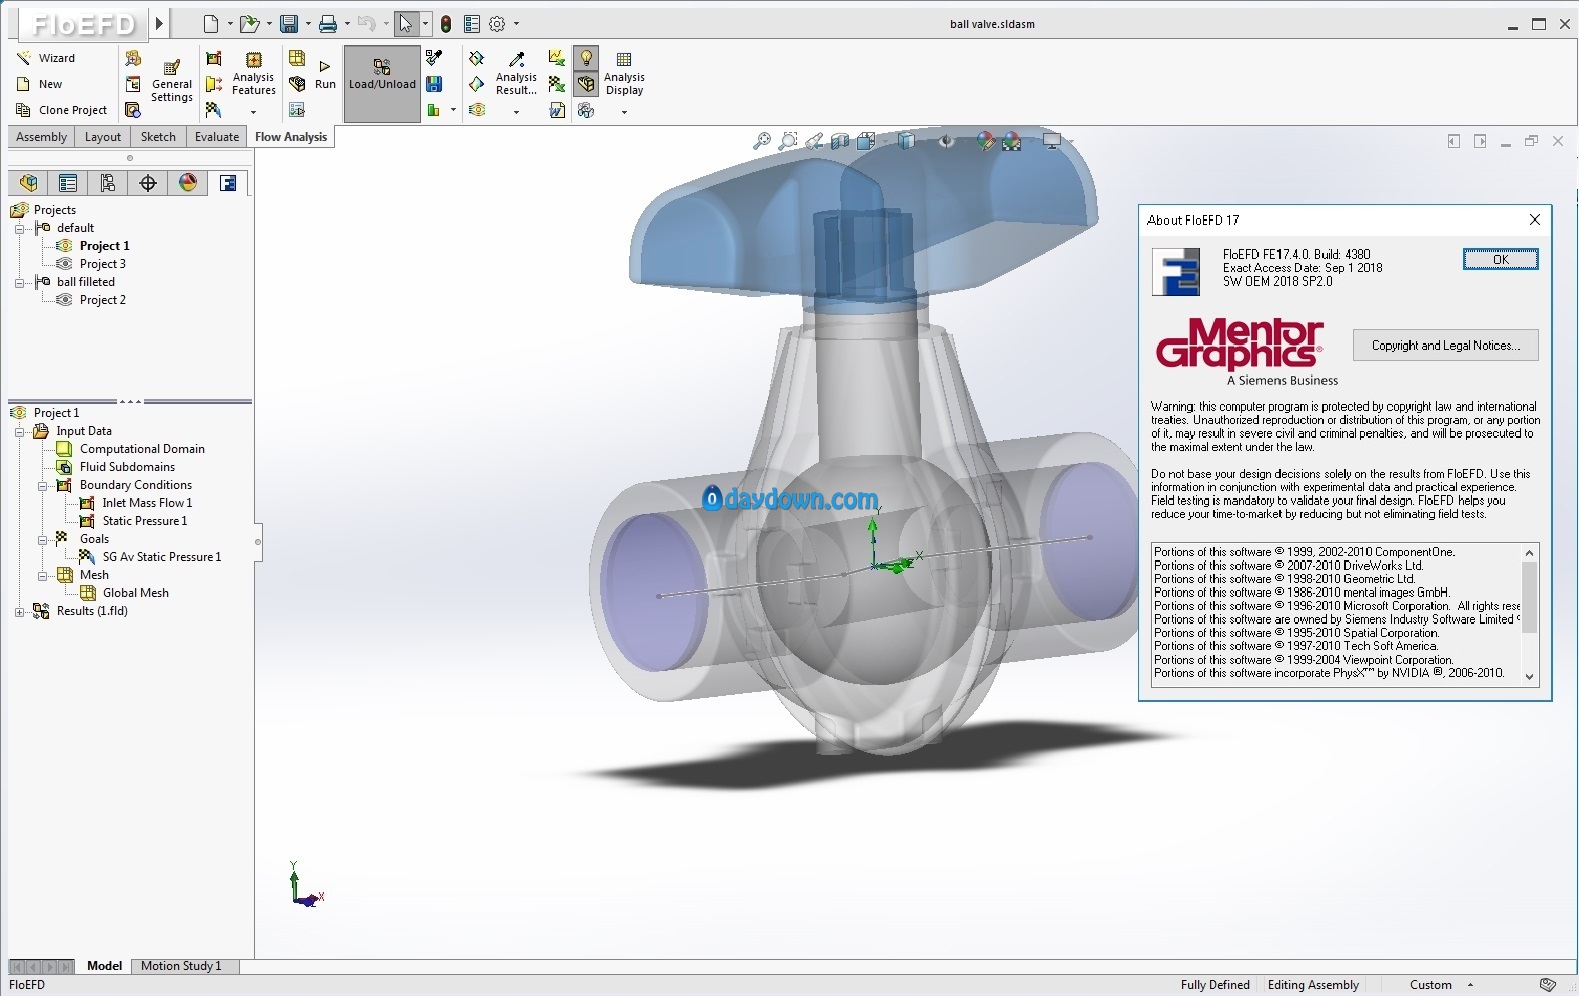Open the Analysis Results dropdown arrow
The width and height of the screenshot is (1579, 996).
click(x=516, y=112)
